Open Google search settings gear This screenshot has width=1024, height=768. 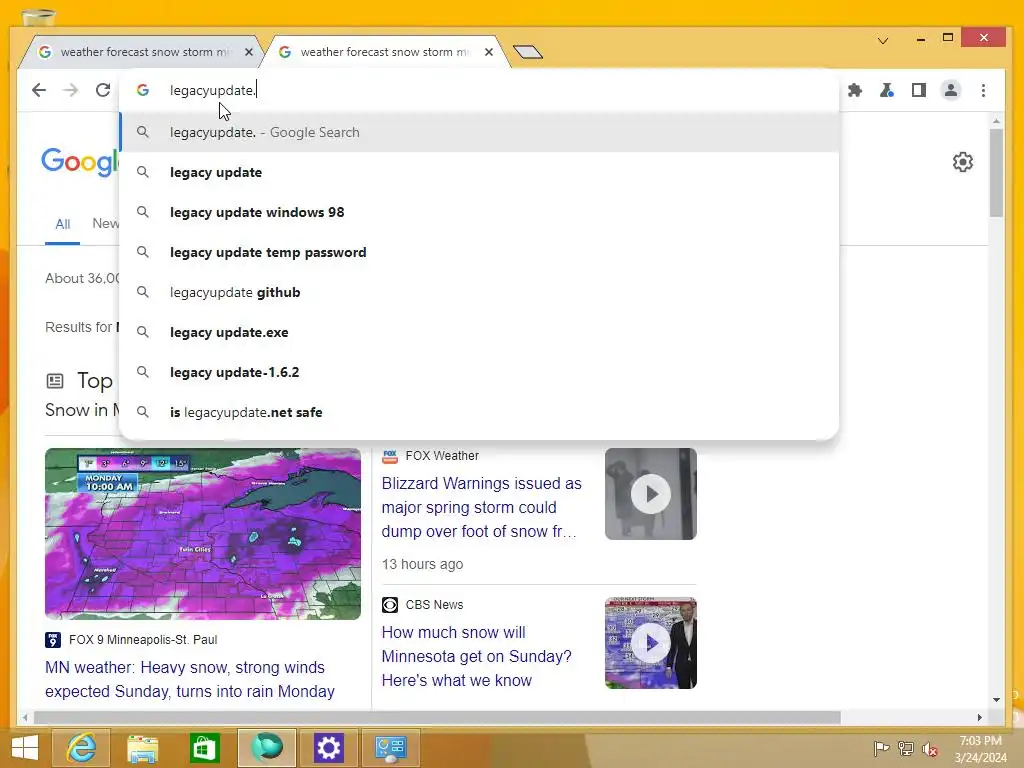click(x=963, y=161)
